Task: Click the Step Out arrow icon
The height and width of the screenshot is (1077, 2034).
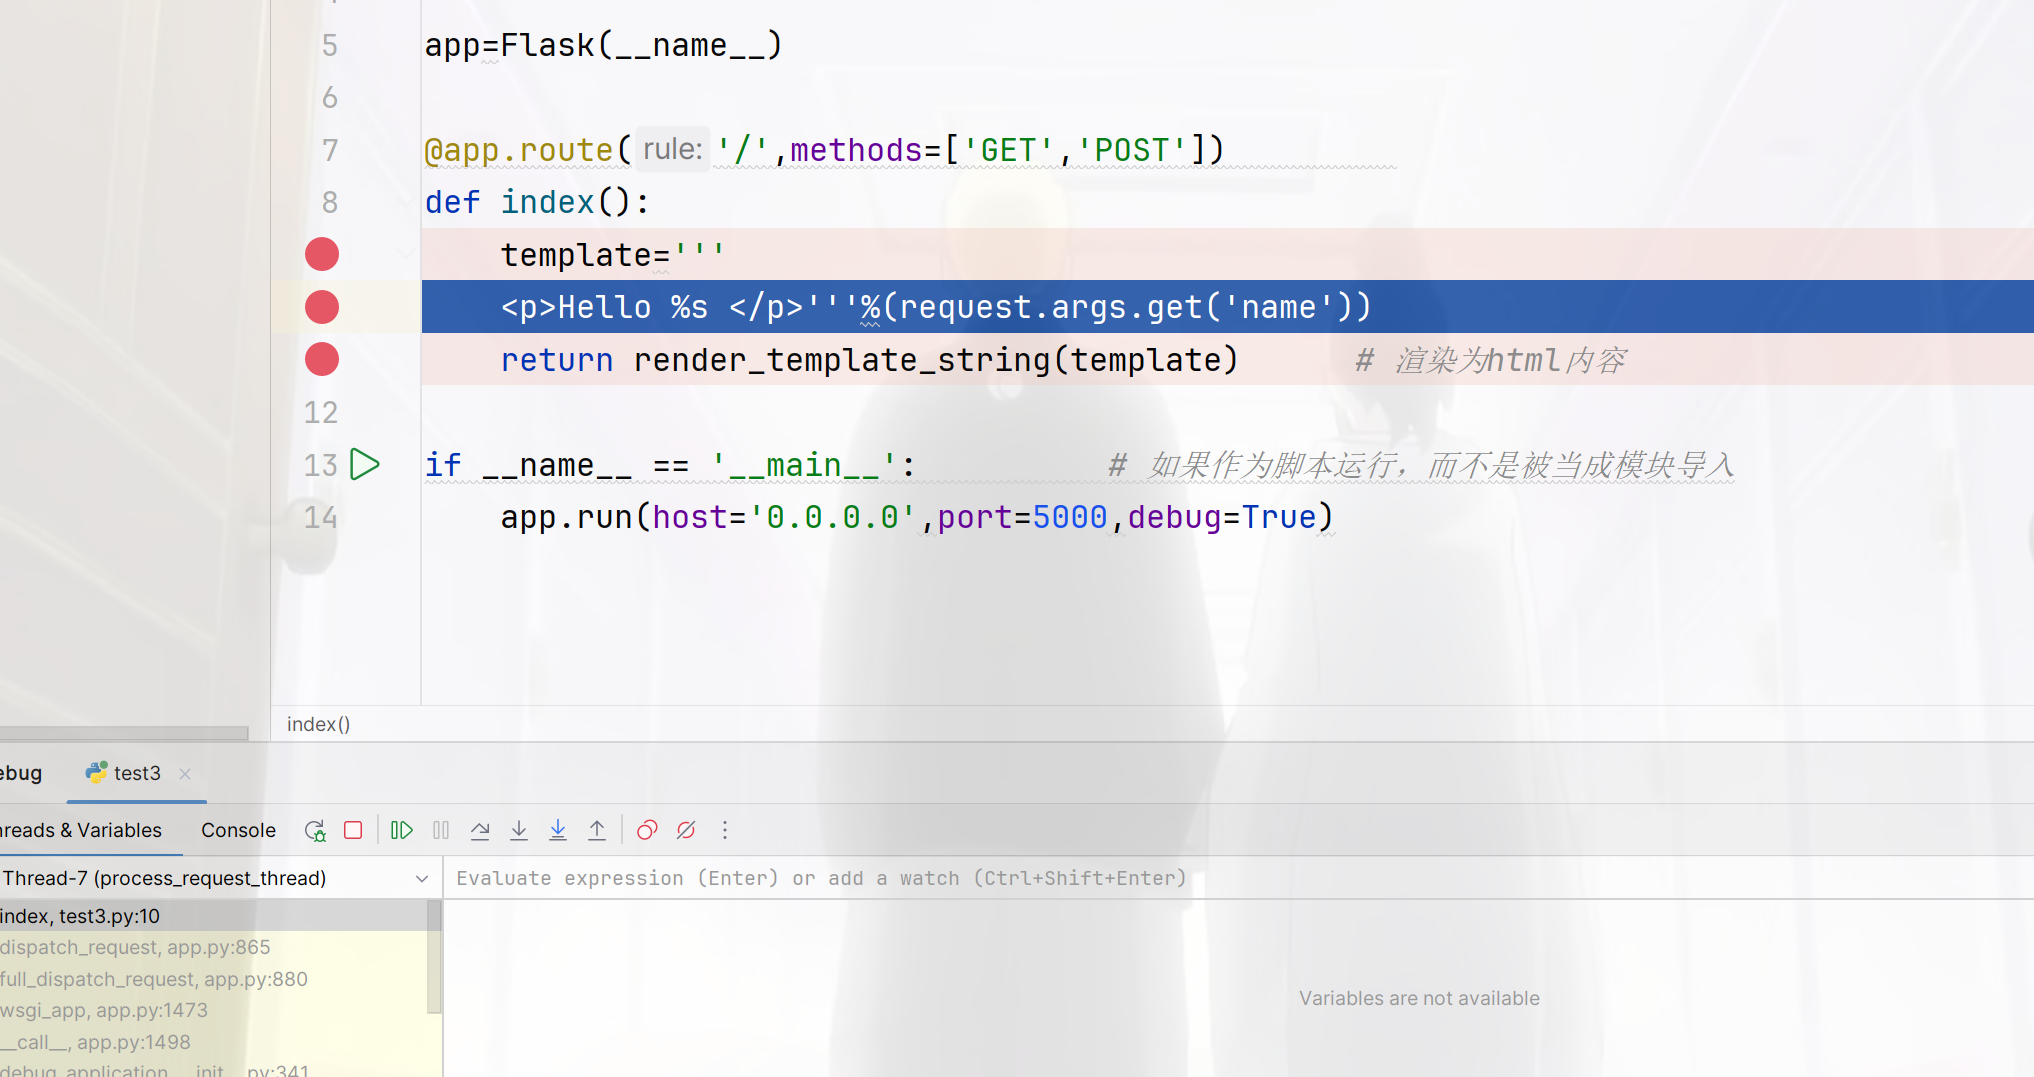Action: coord(597,830)
